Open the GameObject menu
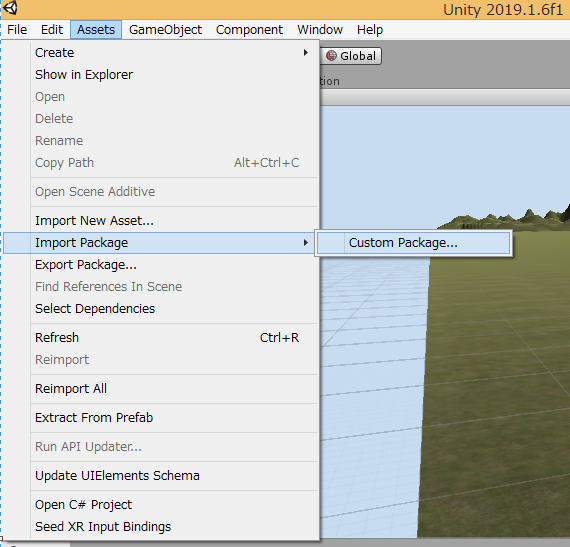Screen dimensions: 570x547 [165, 29]
